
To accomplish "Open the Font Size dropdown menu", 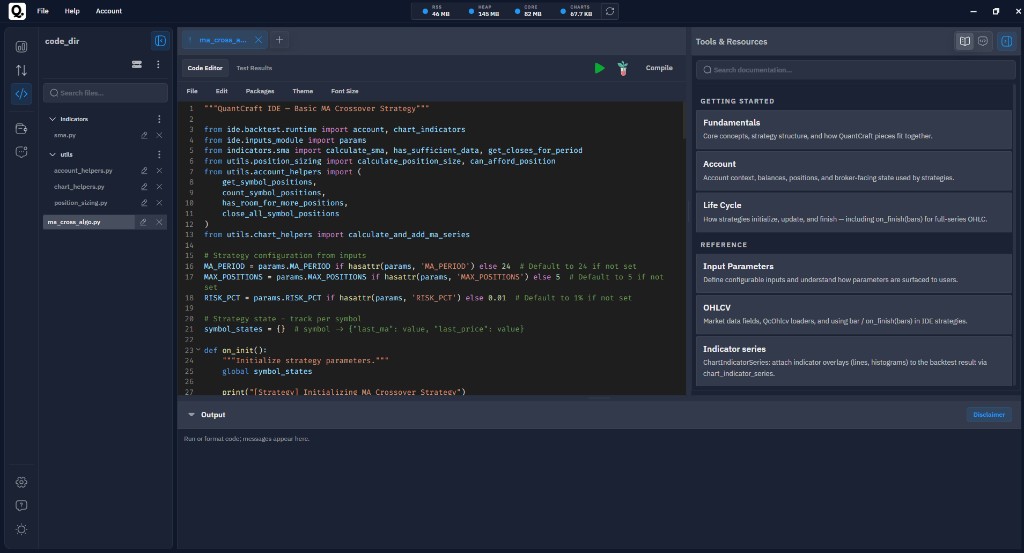I will click(344, 91).
